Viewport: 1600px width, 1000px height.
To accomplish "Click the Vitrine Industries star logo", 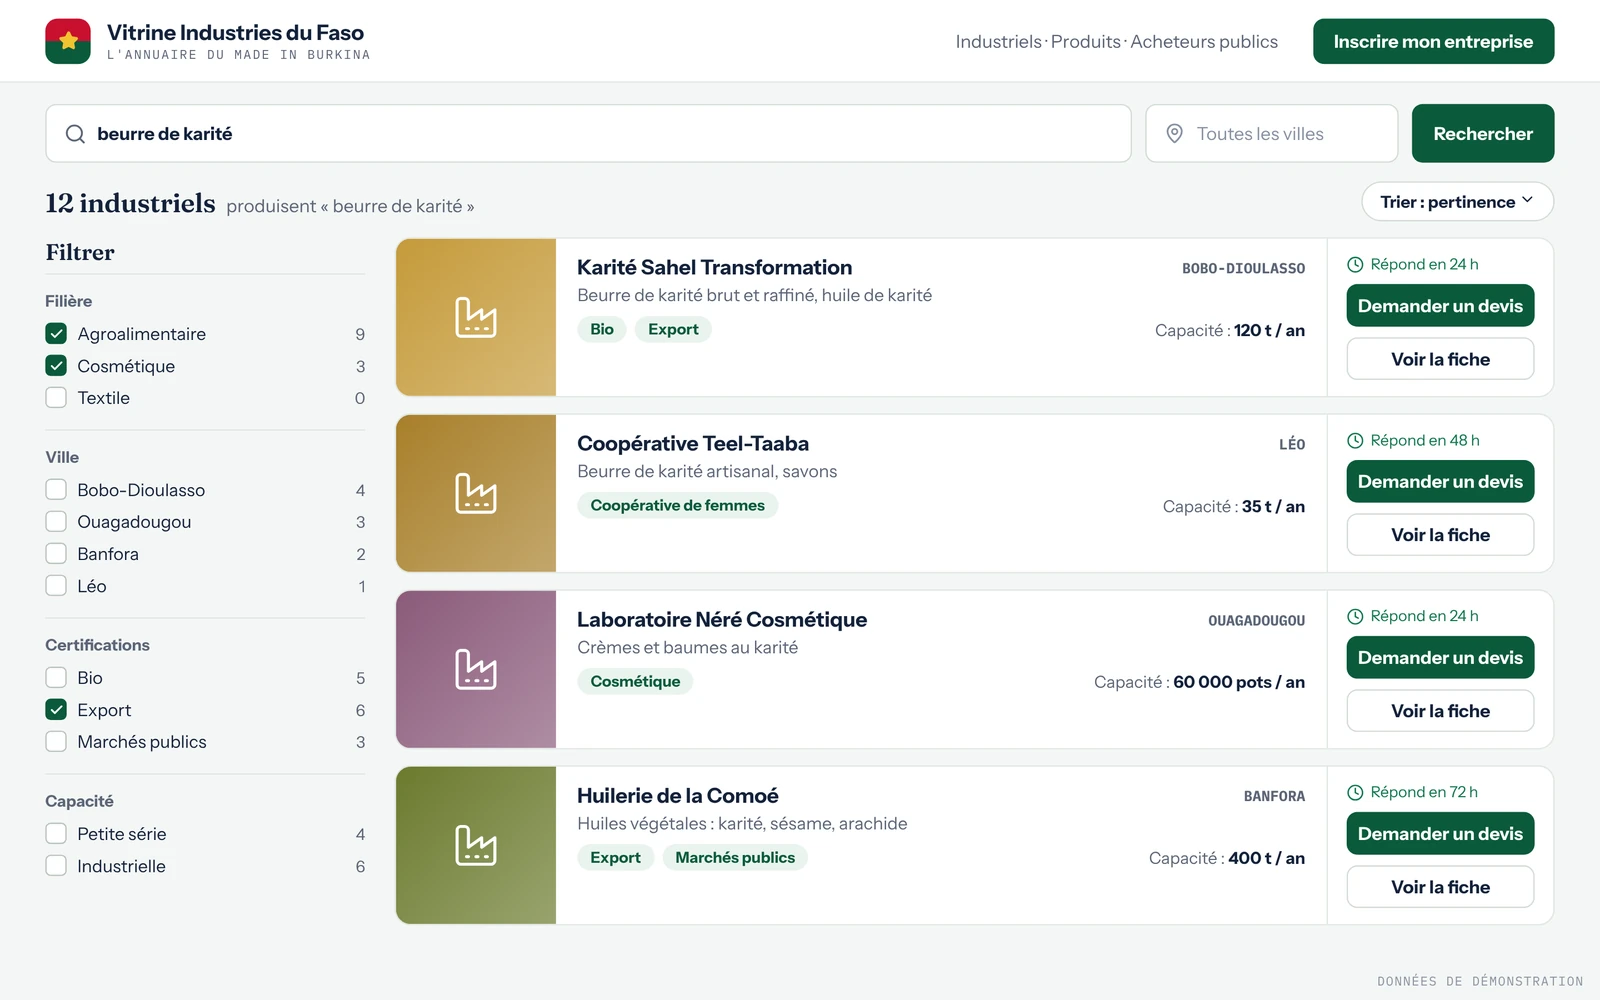I will [68, 41].
